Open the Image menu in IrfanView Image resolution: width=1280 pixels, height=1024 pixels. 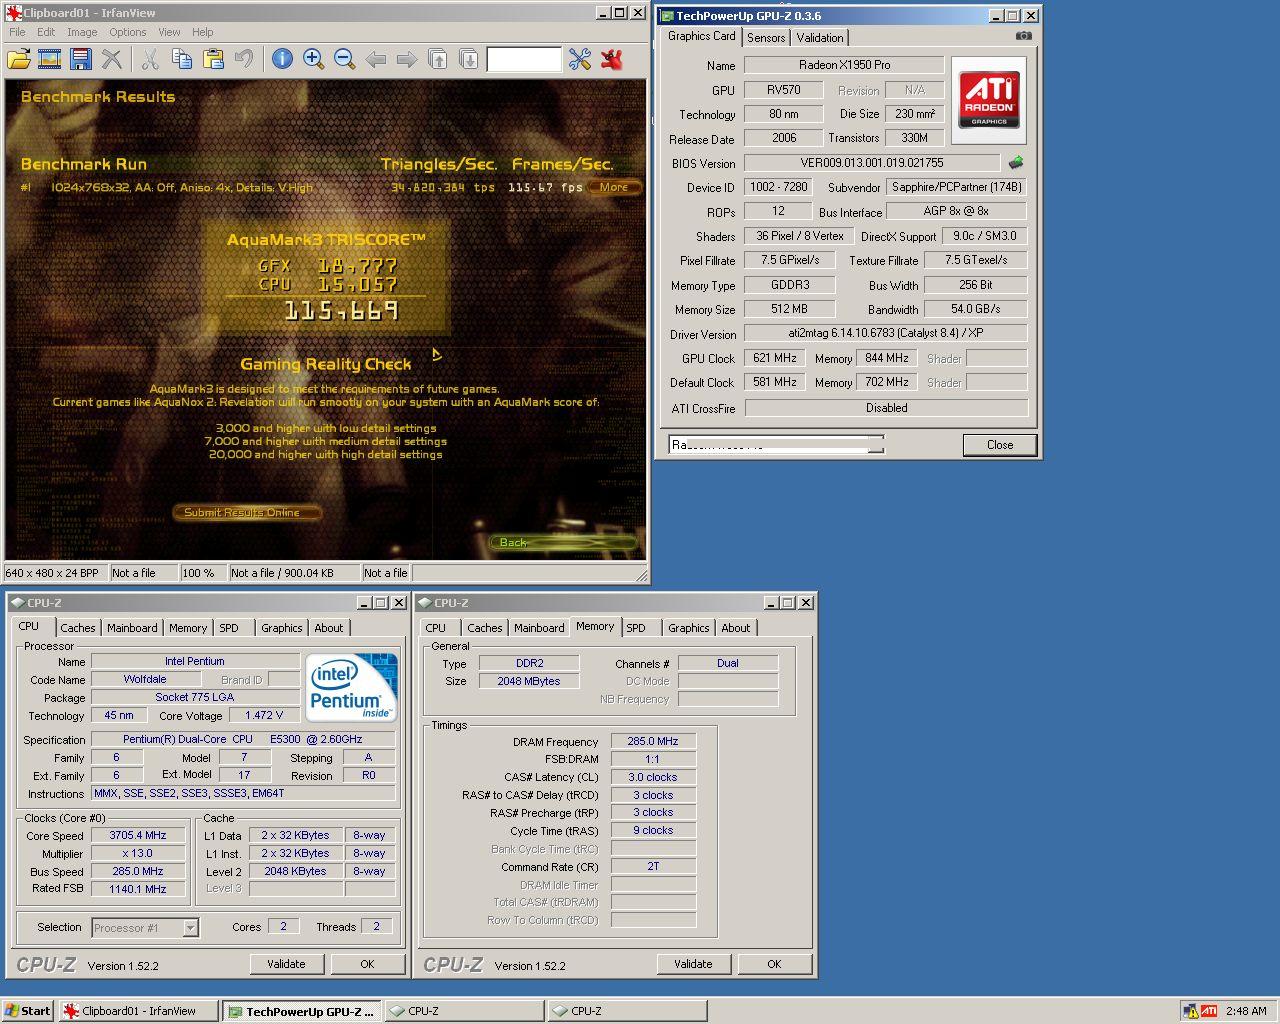point(82,32)
